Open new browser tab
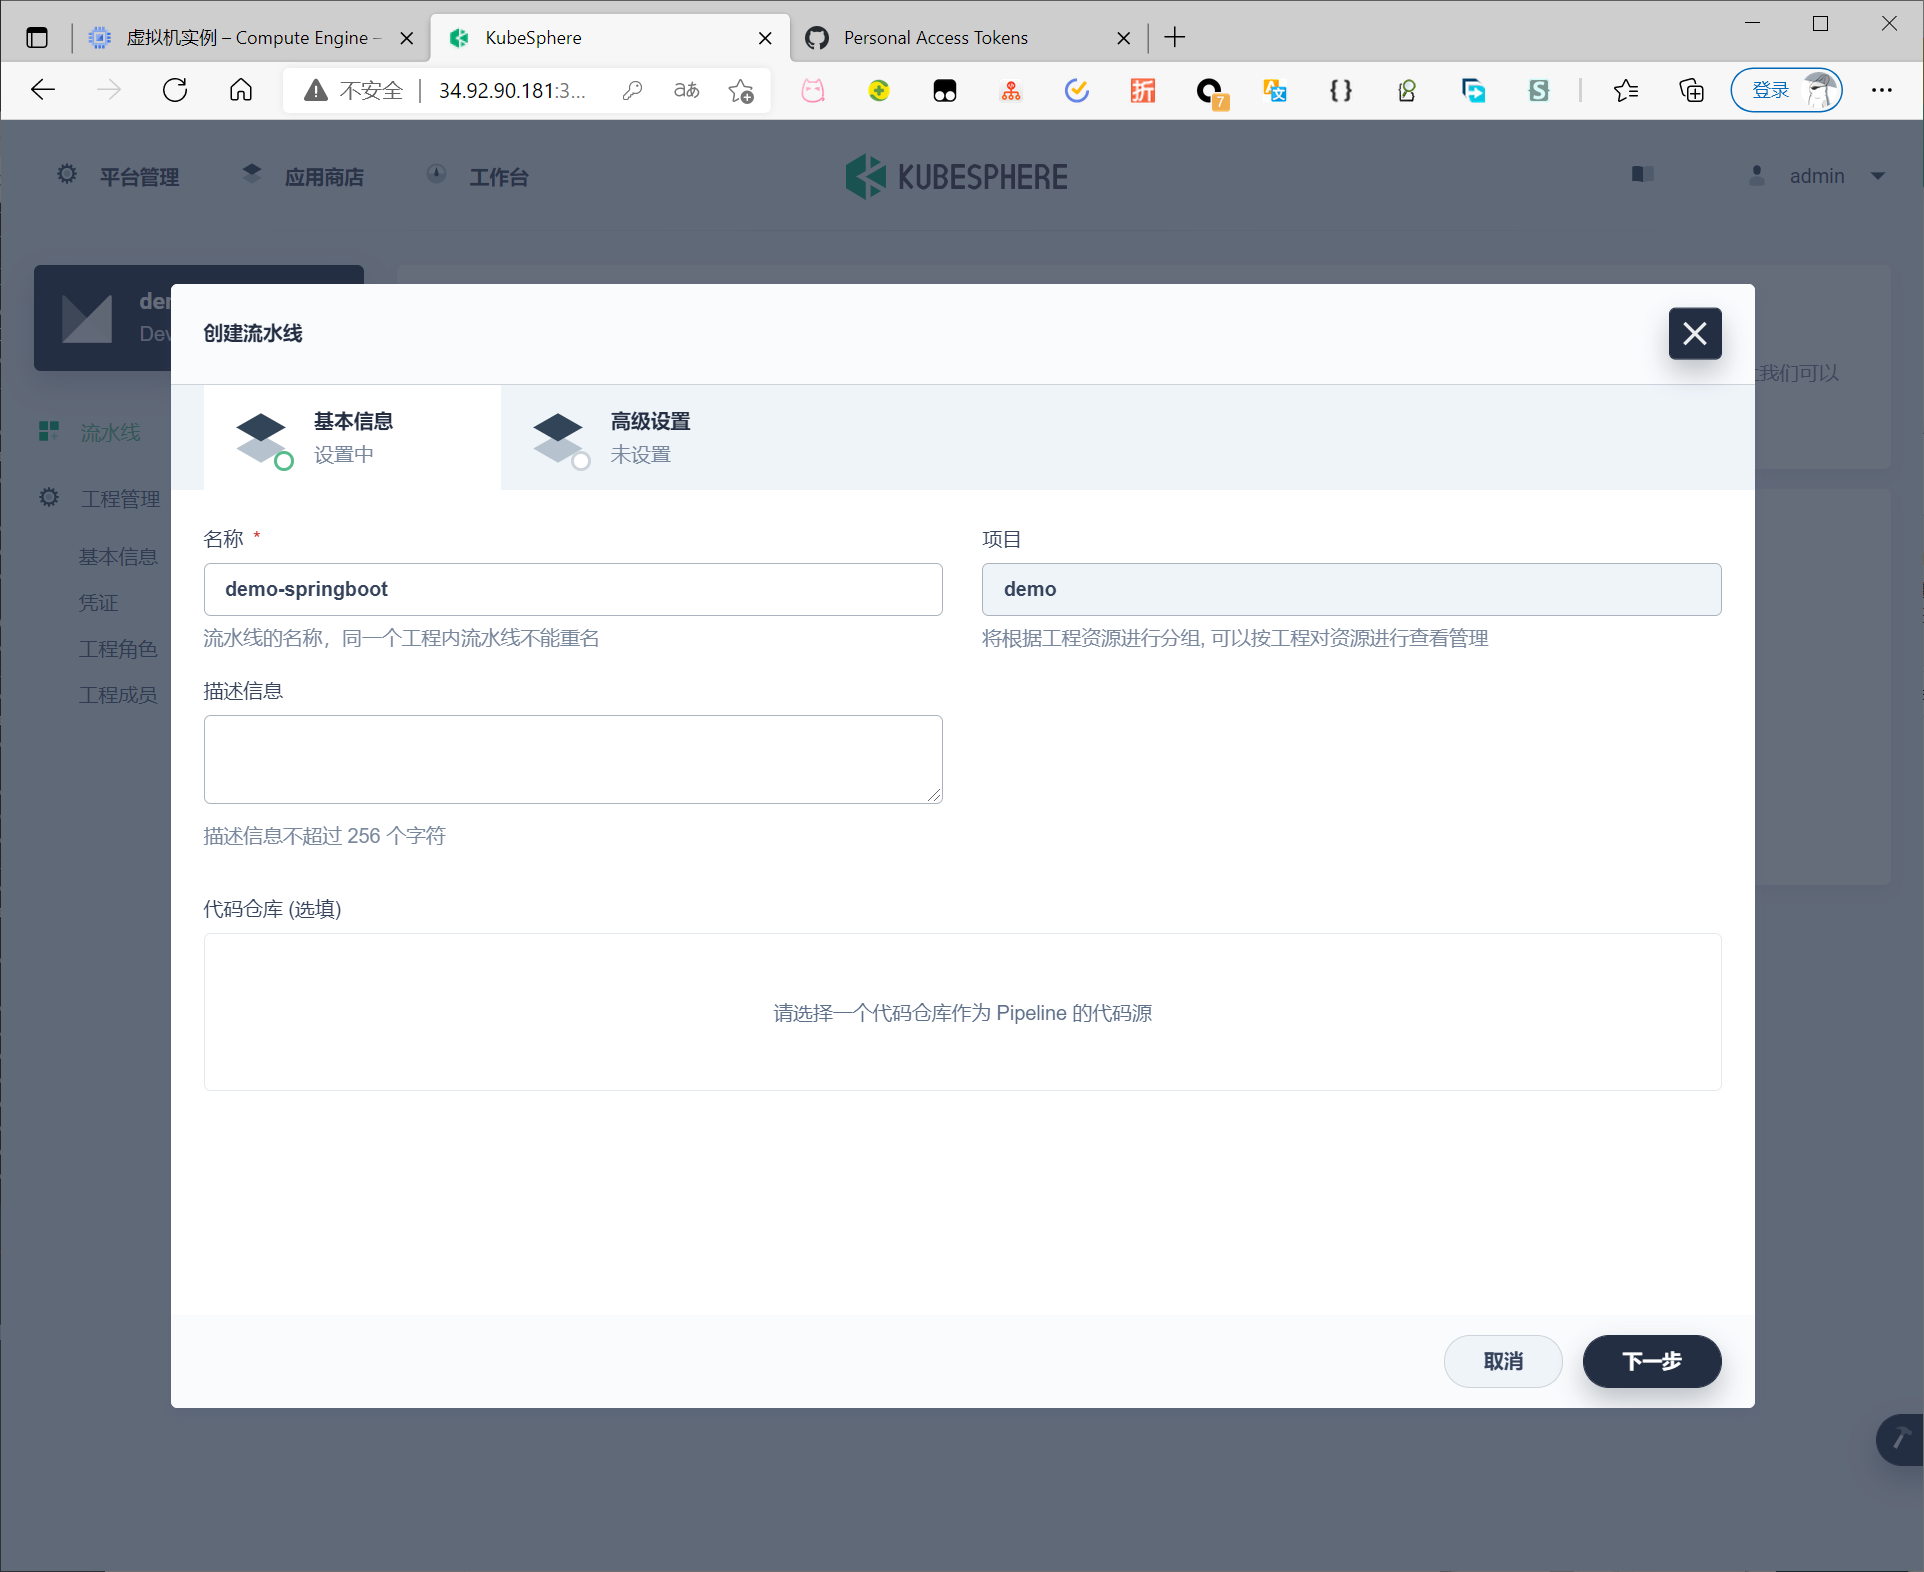 (x=1175, y=38)
